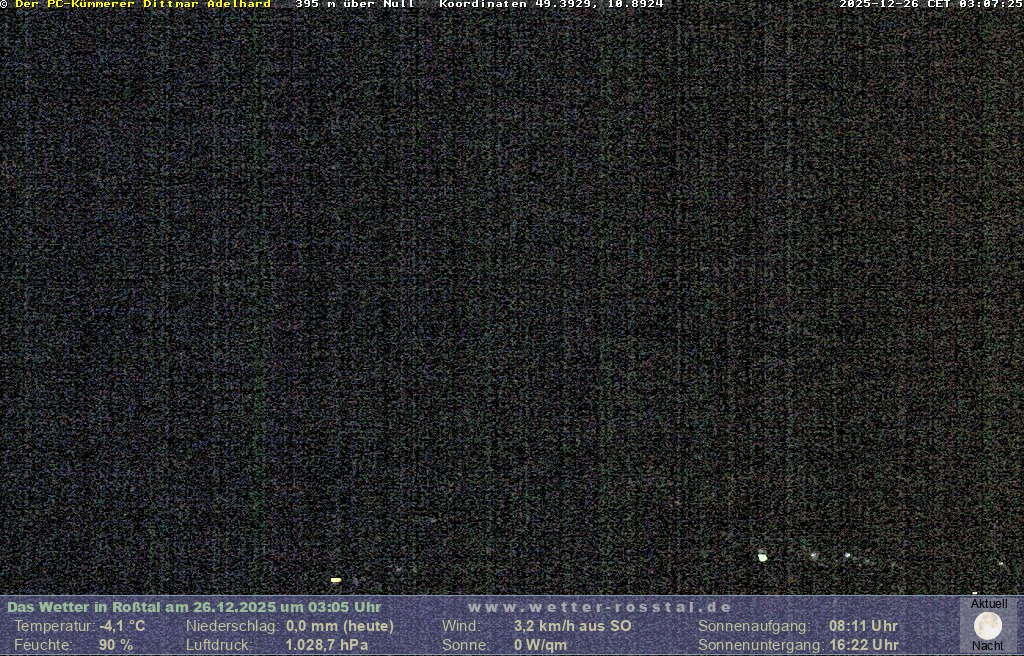
Task: Click the Luftdruck reading 1.028,7 hPa
Action: click(327, 645)
